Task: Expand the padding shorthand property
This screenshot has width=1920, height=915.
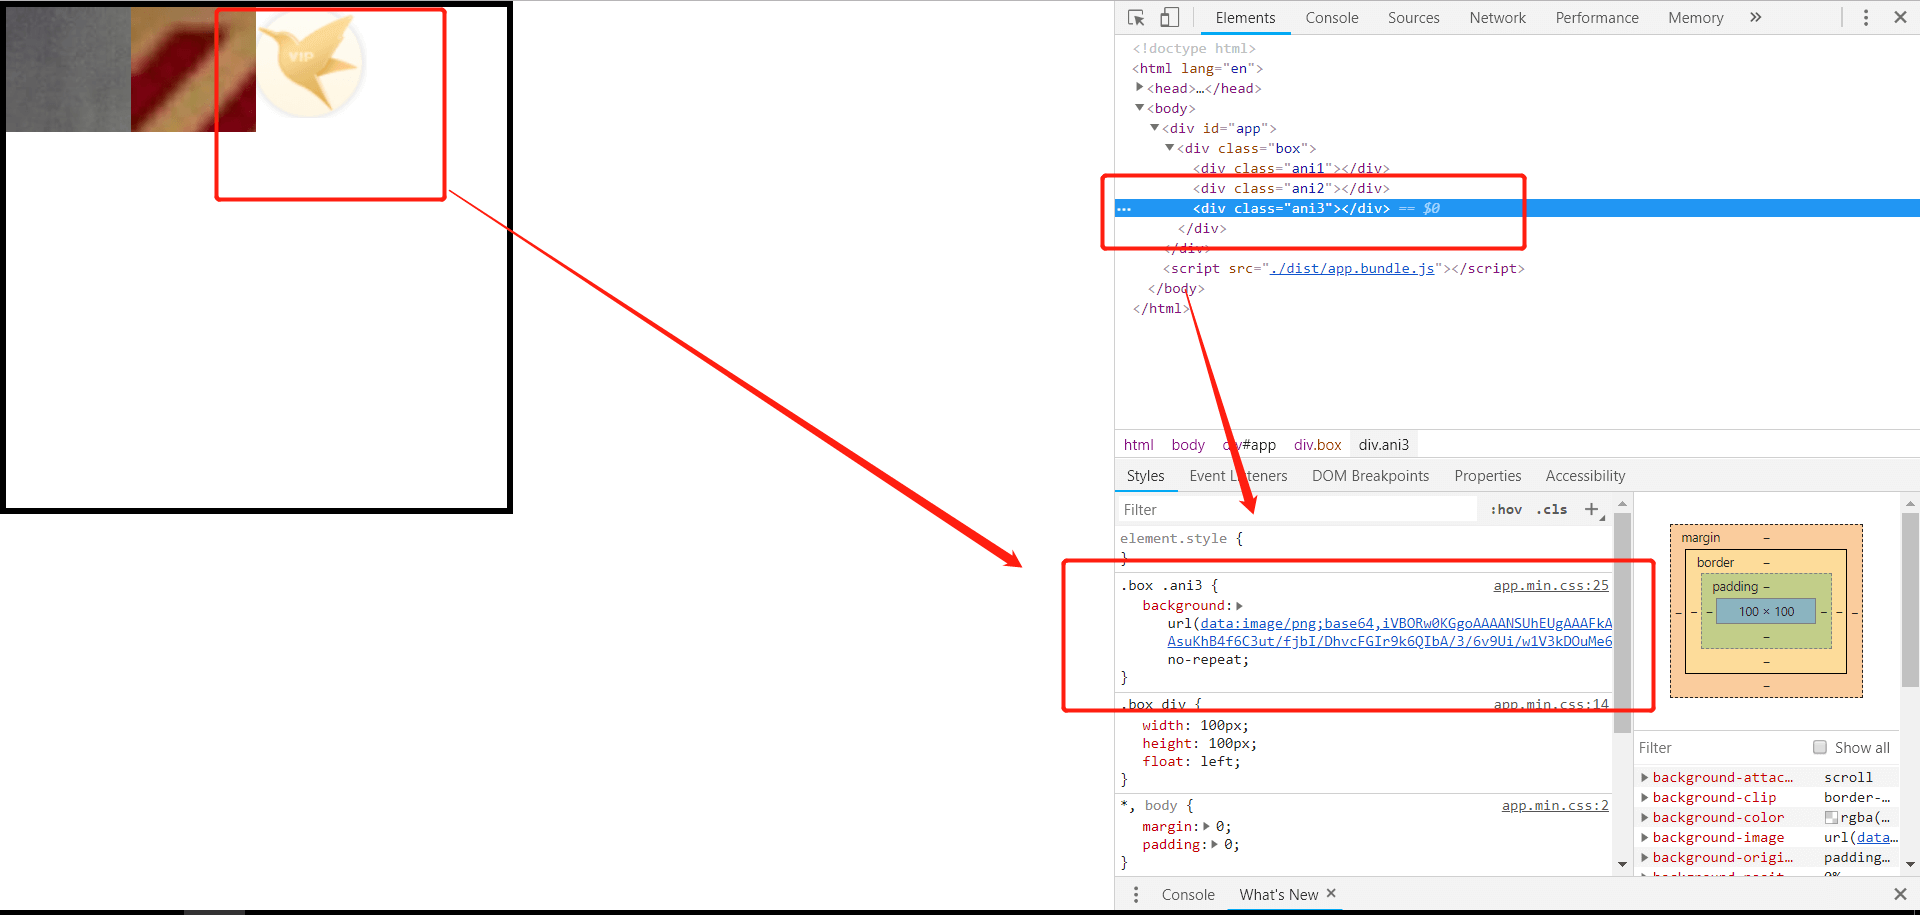Action: click(1215, 844)
